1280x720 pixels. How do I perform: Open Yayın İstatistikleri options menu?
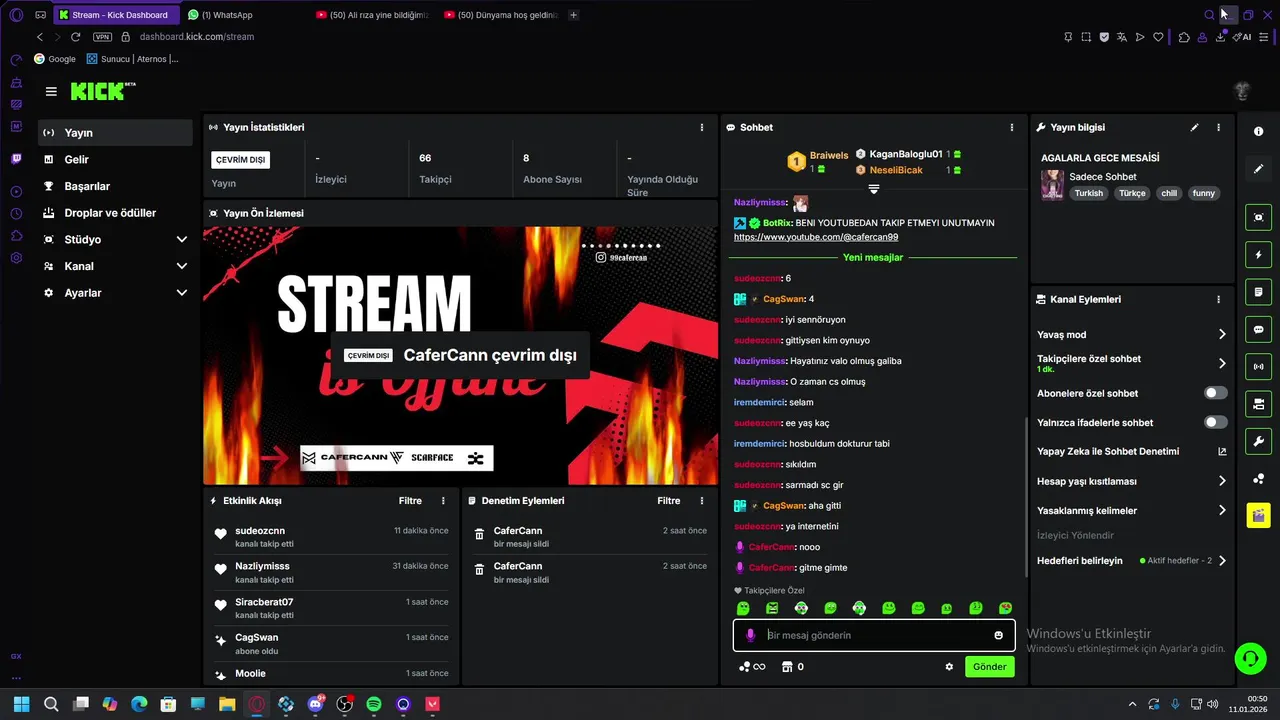702,128
